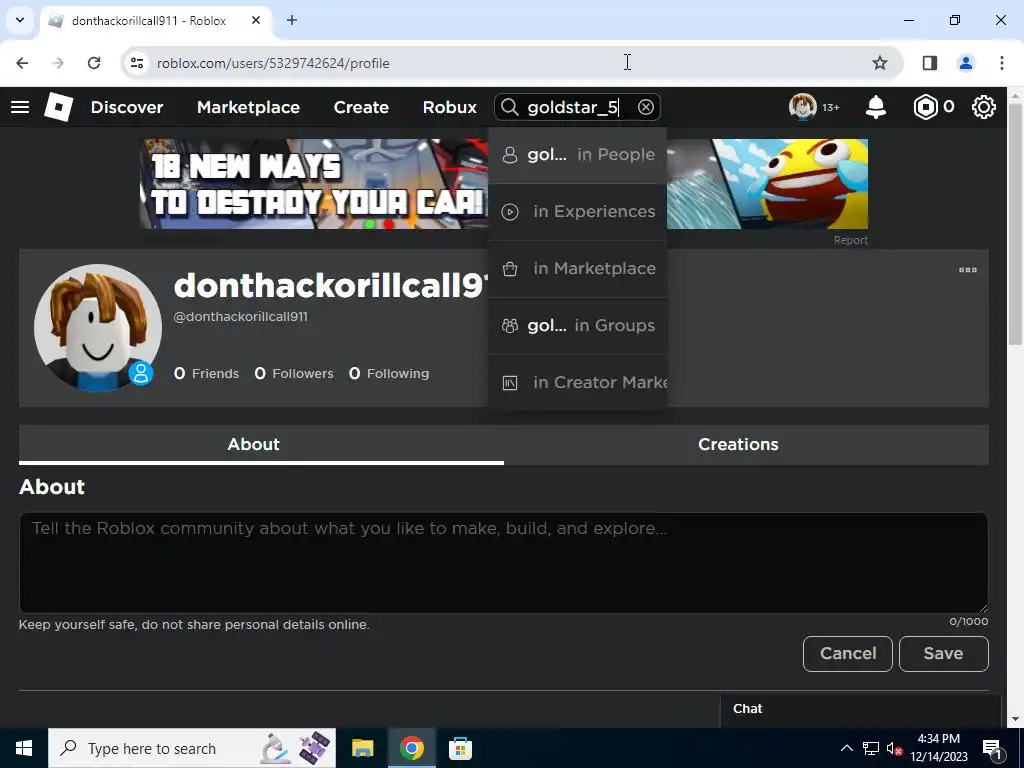The image size is (1024, 768).
Task: Open Chrome from the taskbar
Action: pyautogui.click(x=411, y=748)
